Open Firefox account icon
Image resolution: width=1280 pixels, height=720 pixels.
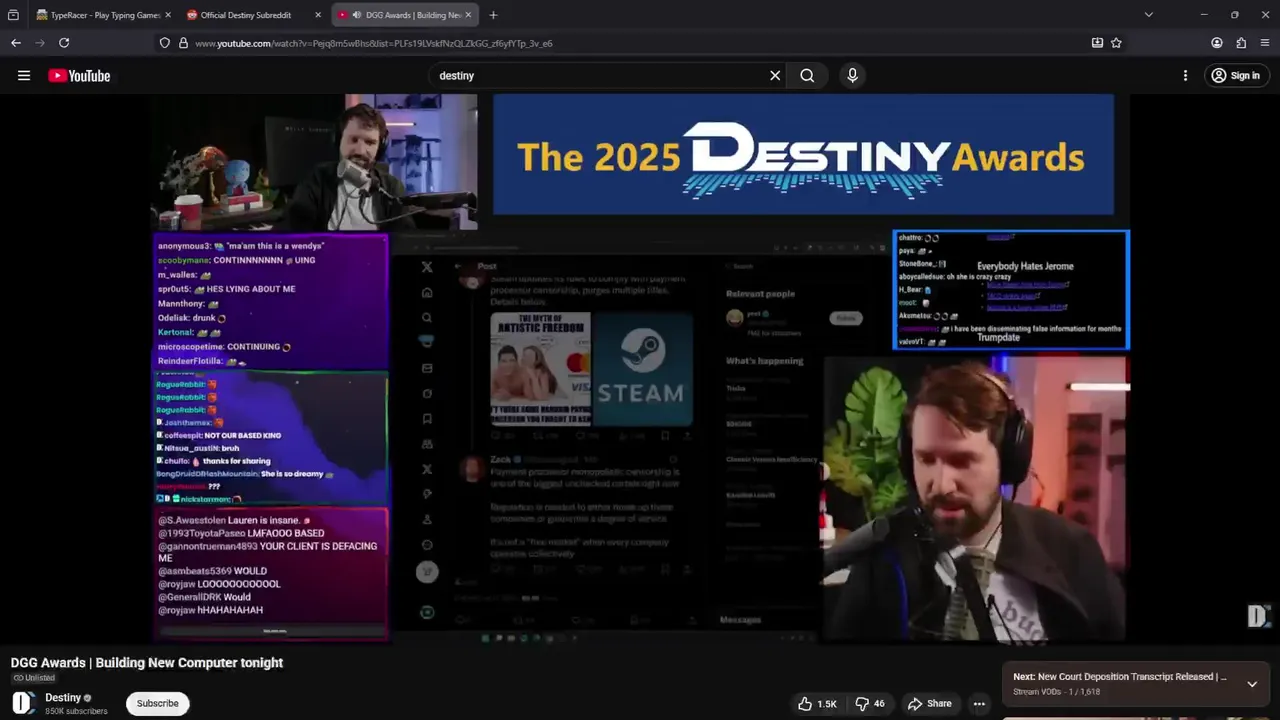pos(1217,43)
